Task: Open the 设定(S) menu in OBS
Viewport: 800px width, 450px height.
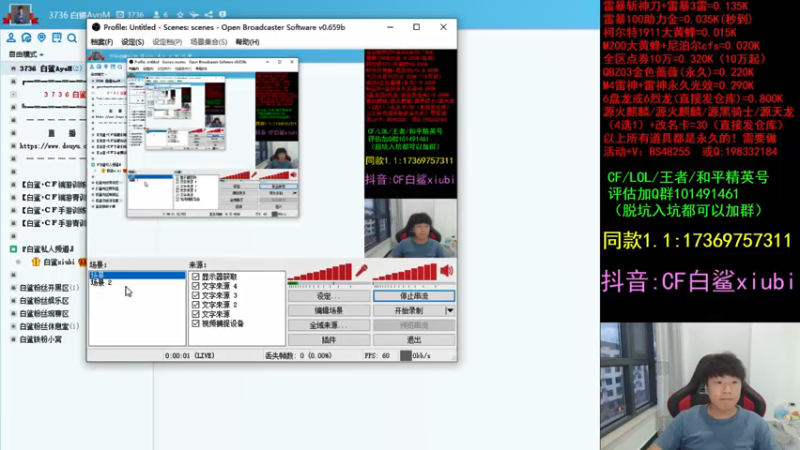Action: pos(133,42)
